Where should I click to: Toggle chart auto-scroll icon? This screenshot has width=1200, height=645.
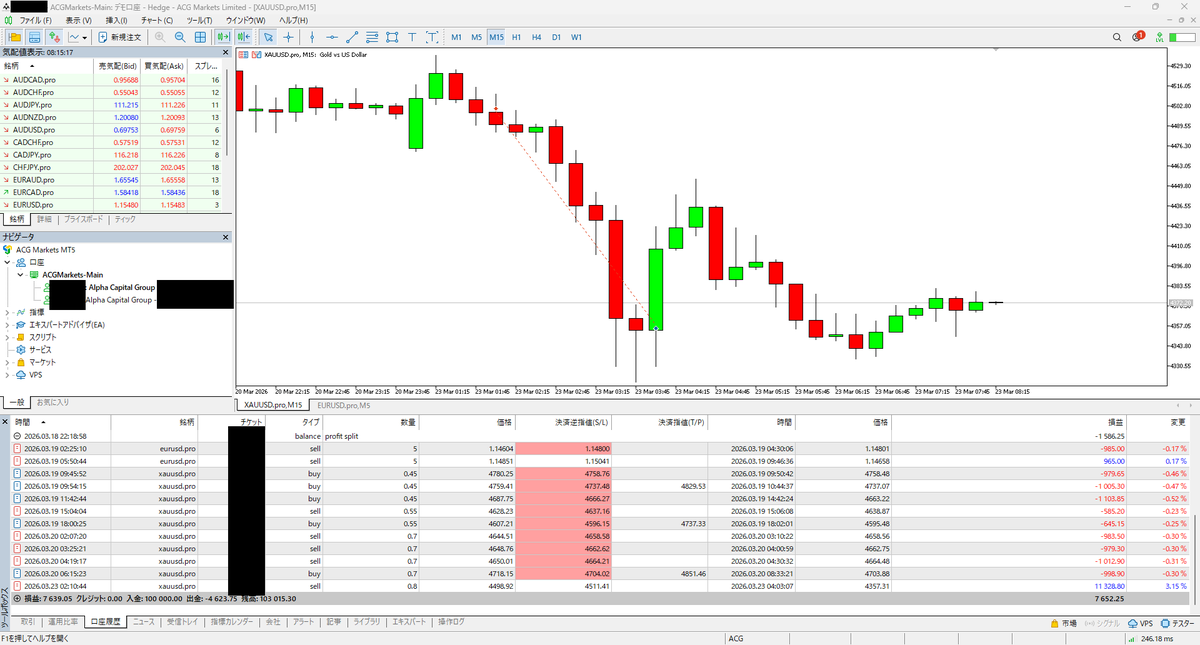tap(223, 38)
